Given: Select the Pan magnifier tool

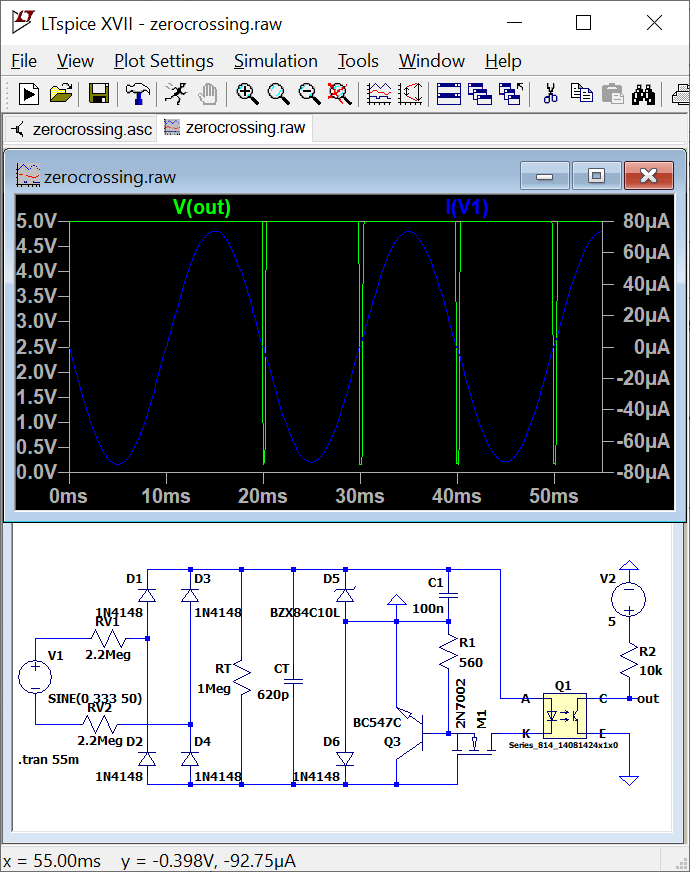Looking at the screenshot, I should click(278, 94).
